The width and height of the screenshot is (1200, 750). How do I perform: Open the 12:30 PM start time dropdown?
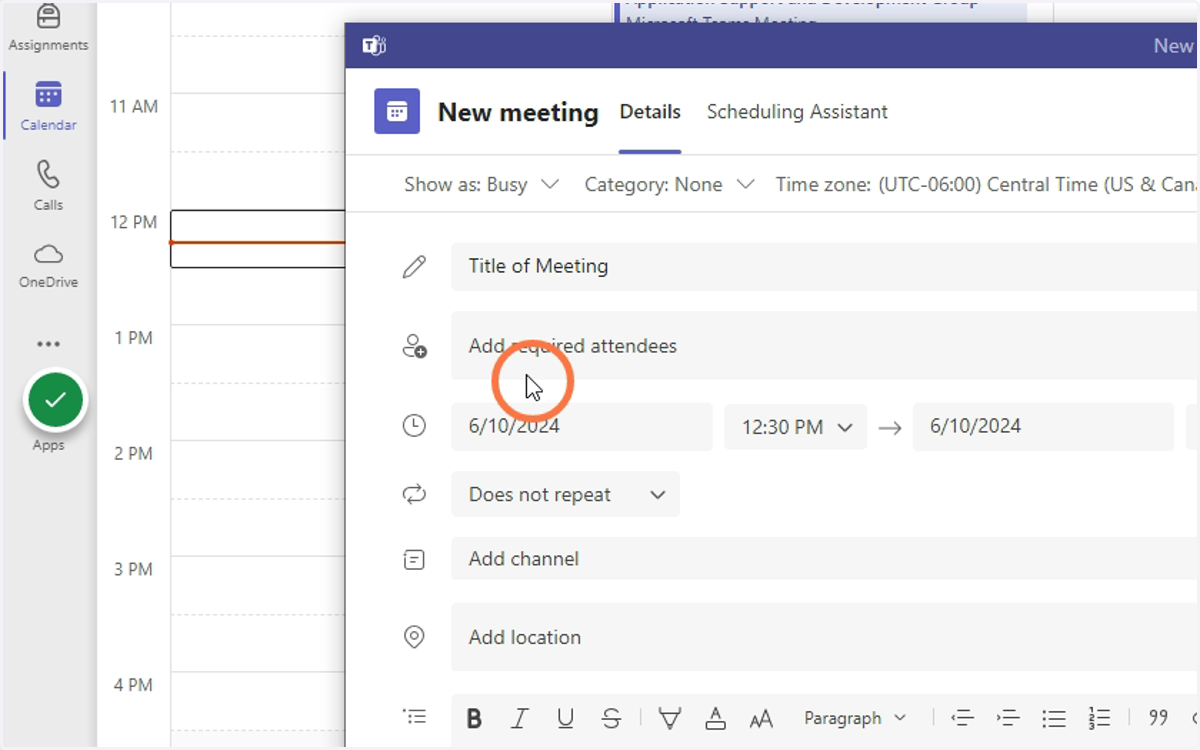pyautogui.click(x=796, y=427)
